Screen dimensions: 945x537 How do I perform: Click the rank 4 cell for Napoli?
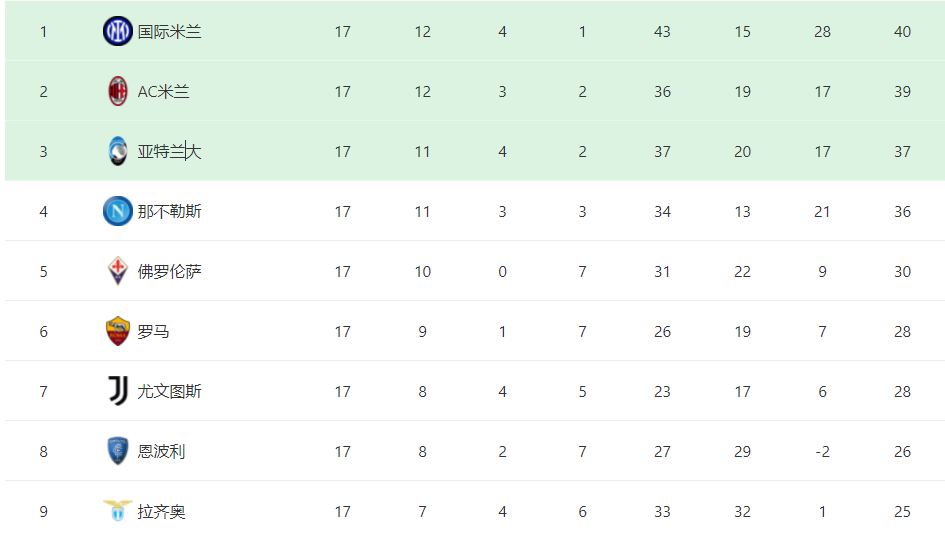click(x=43, y=212)
